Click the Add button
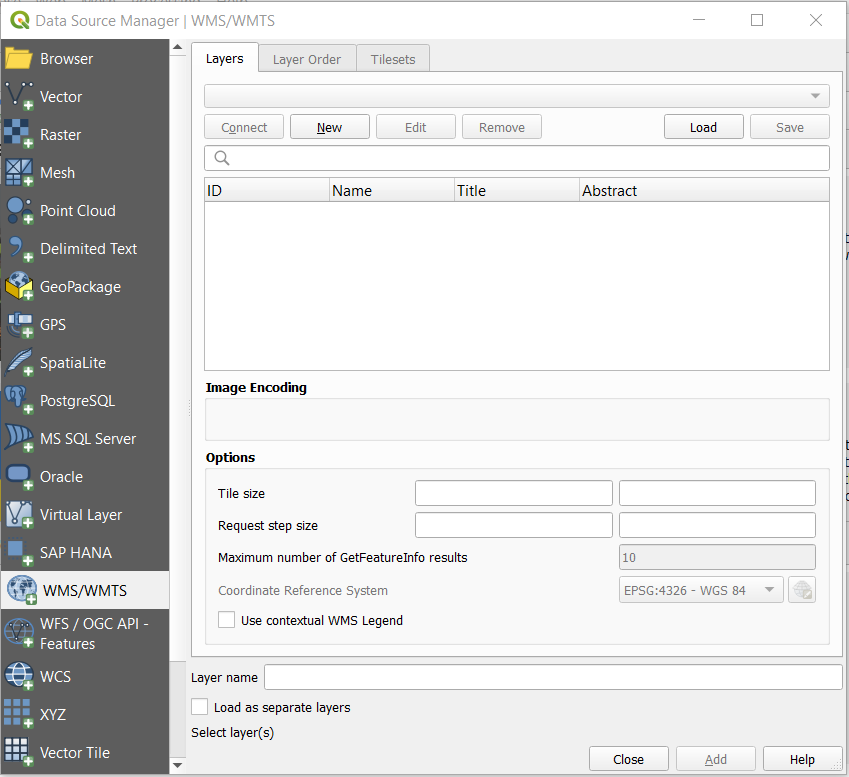The width and height of the screenshot is (849, 777). 716,759
